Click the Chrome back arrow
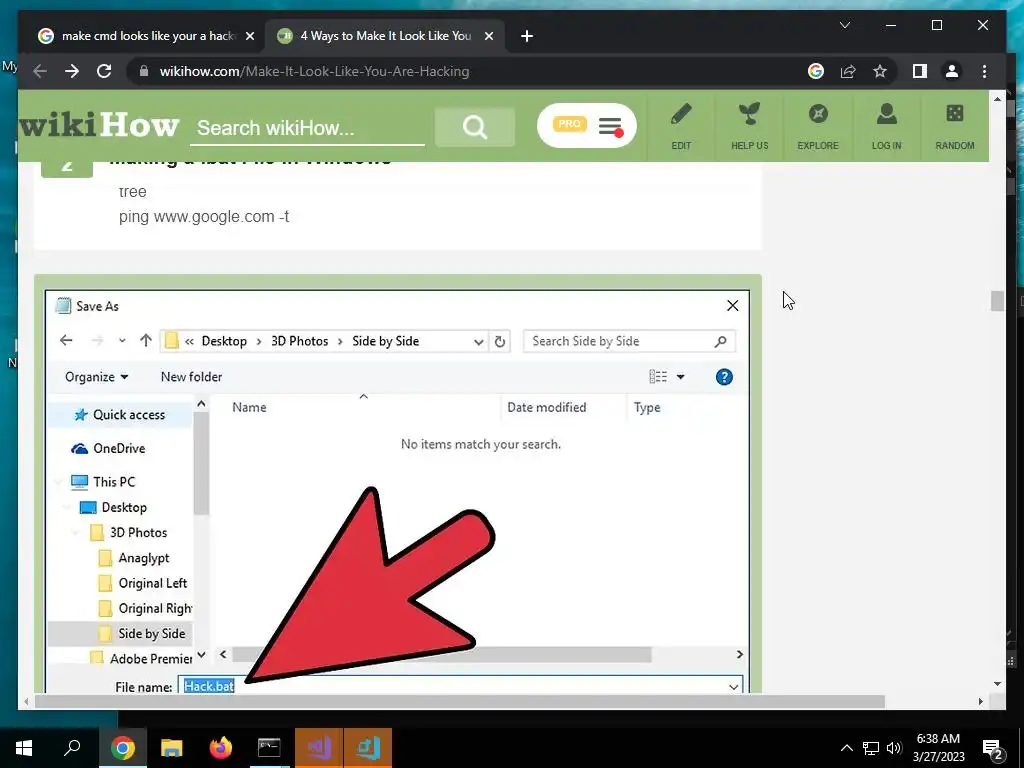Screen dimensions: 1024x768 point(40,71)
